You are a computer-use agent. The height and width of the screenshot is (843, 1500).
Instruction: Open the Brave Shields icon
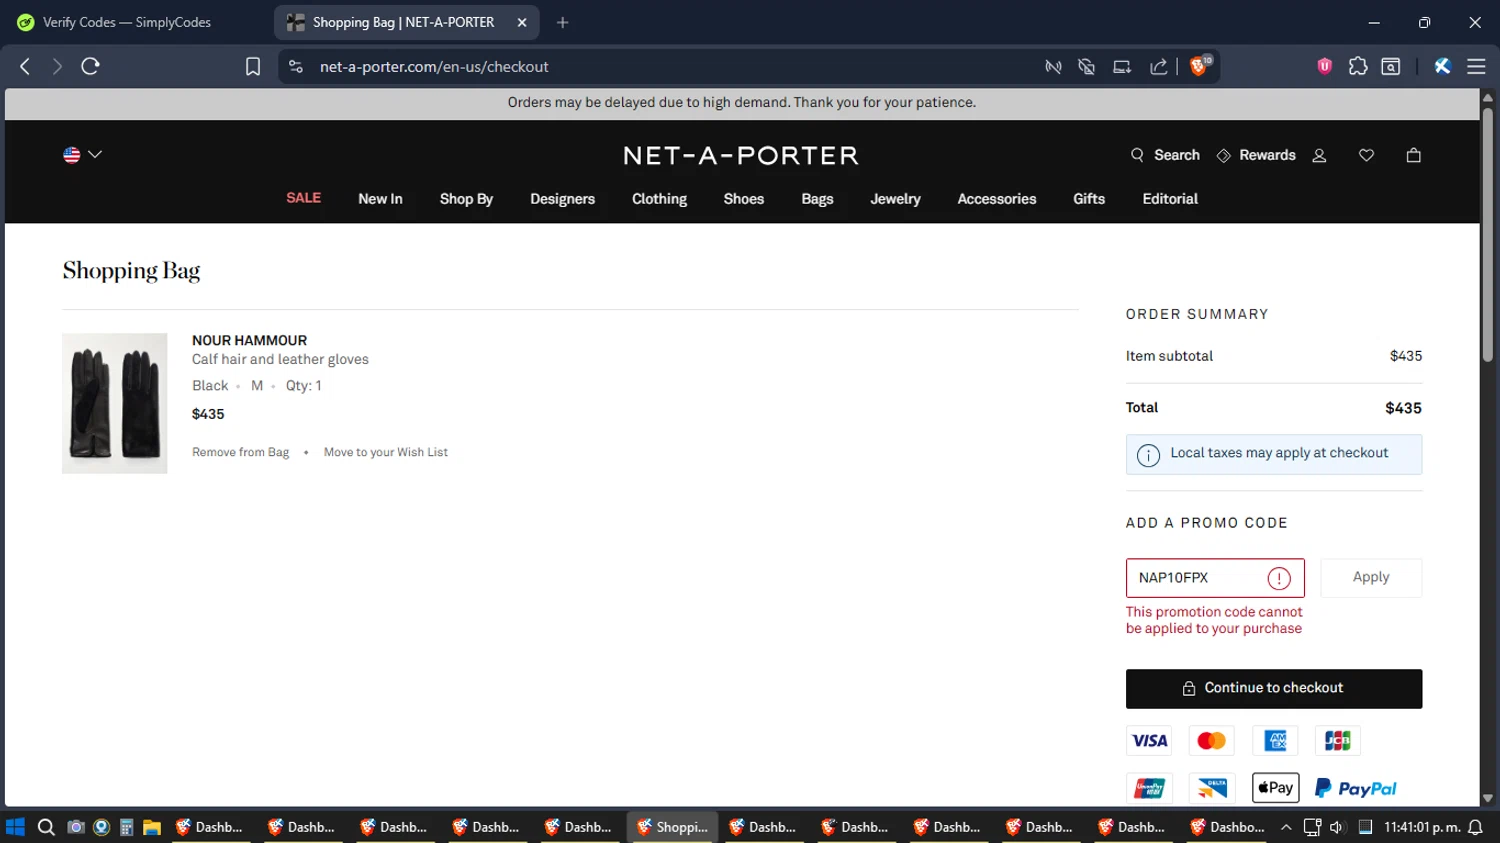click(1200, 66)
